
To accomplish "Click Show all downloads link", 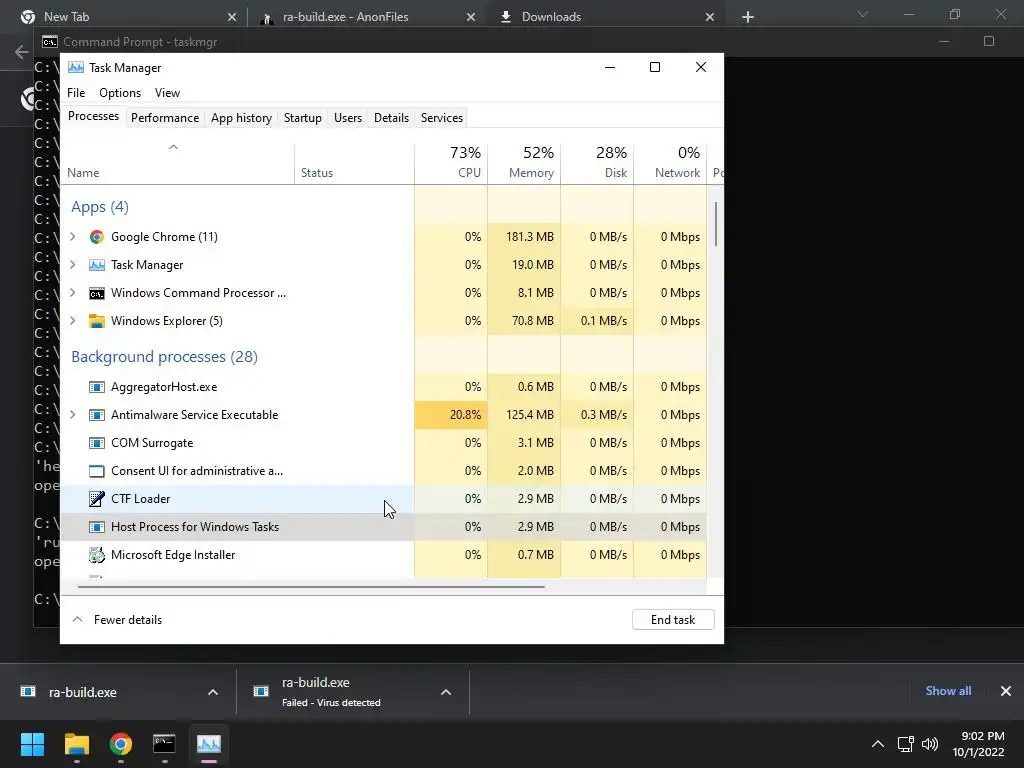I will 948,691.
